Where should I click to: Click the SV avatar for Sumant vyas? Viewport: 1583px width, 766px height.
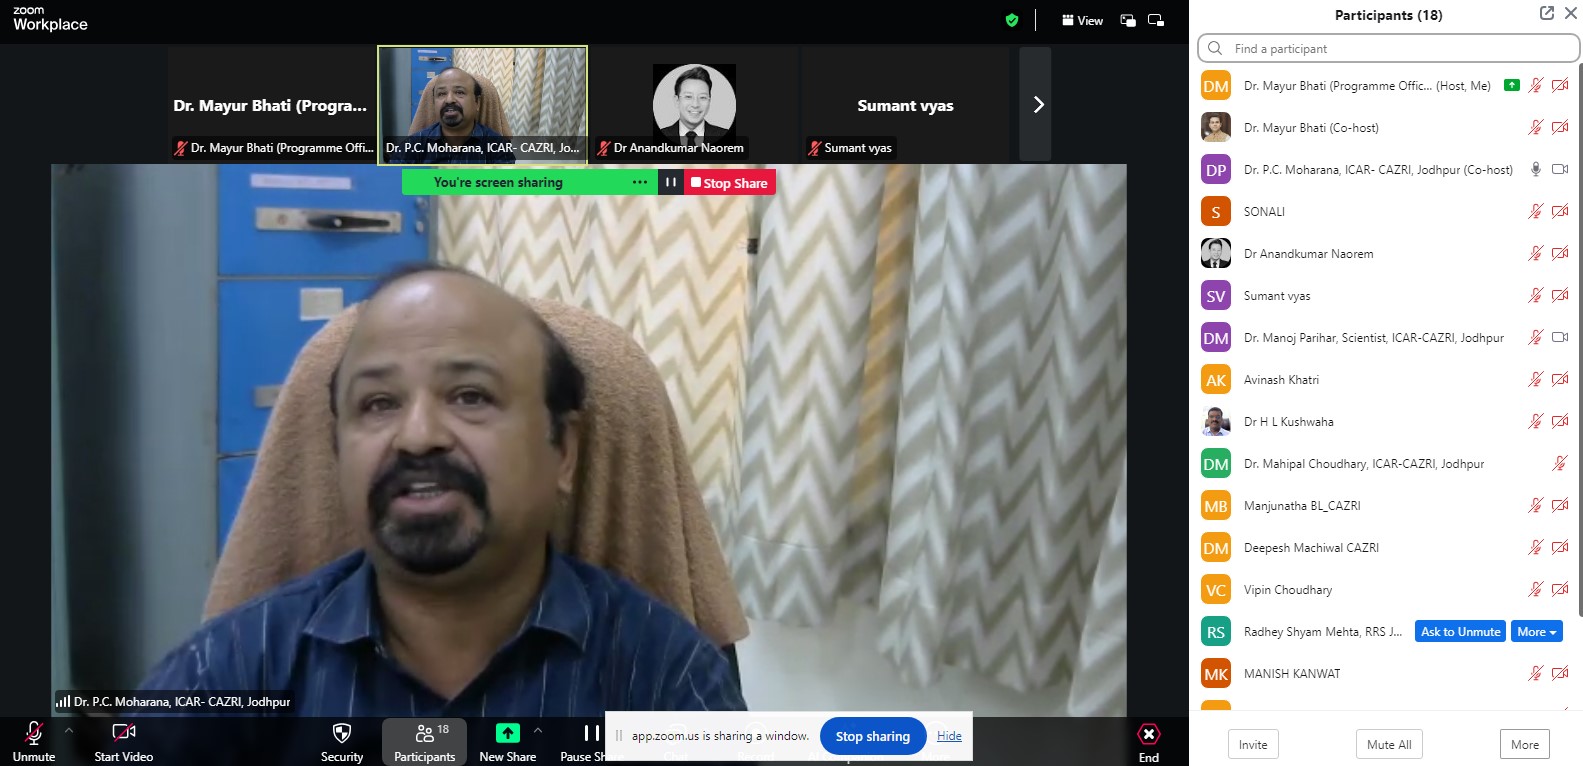(1216, 296)
